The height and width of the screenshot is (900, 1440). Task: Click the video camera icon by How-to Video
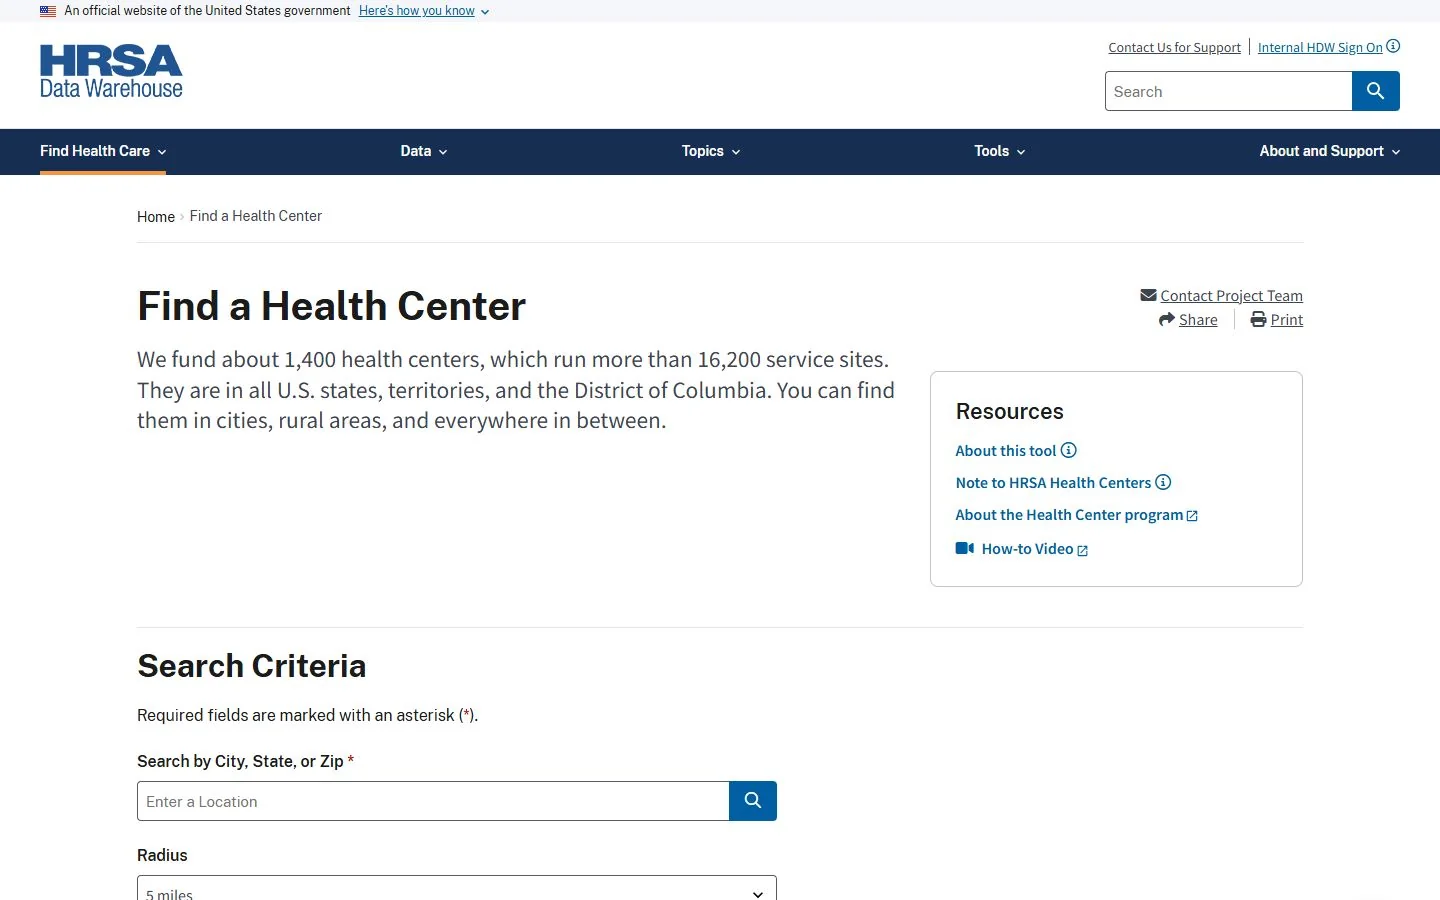(x=965, y=548)
